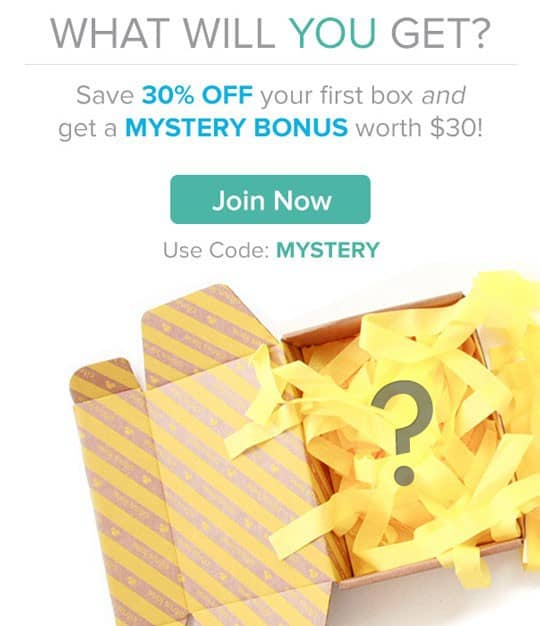The width and height of the screenshot is (540, 626).
Task: Click "your first box" text
Action: [x=336, y=96]
